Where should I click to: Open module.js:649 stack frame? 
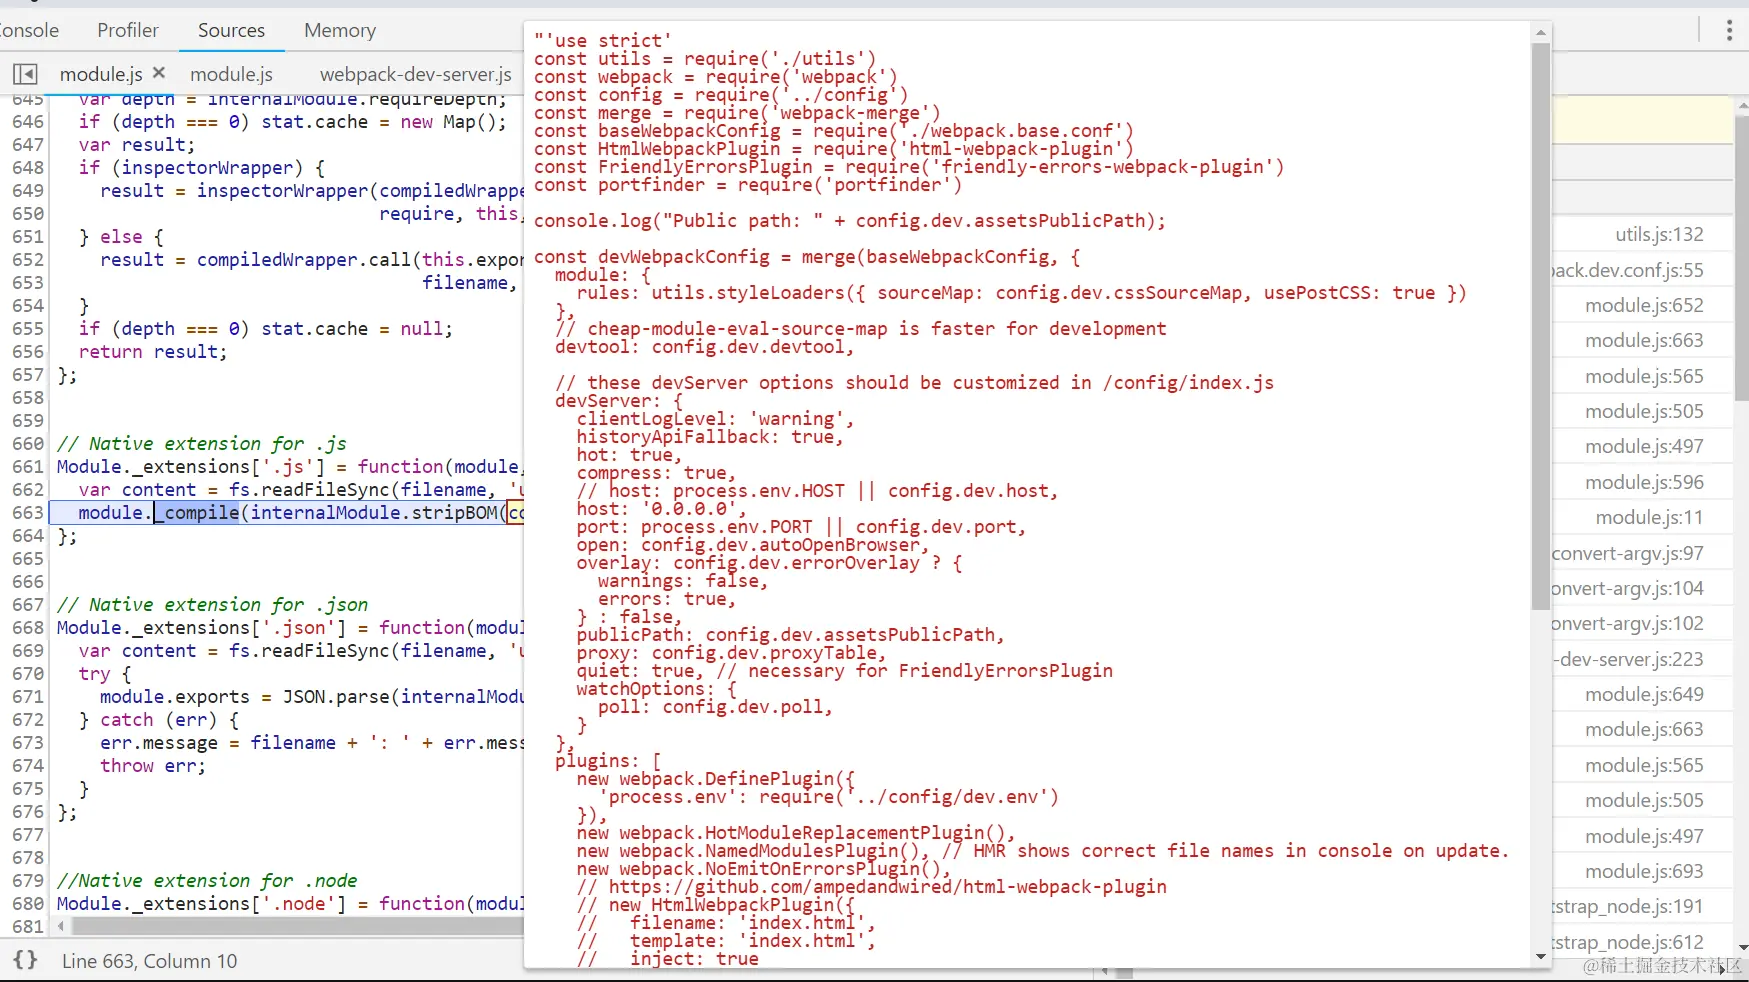pyautogui.click(x=1644, y=694)
